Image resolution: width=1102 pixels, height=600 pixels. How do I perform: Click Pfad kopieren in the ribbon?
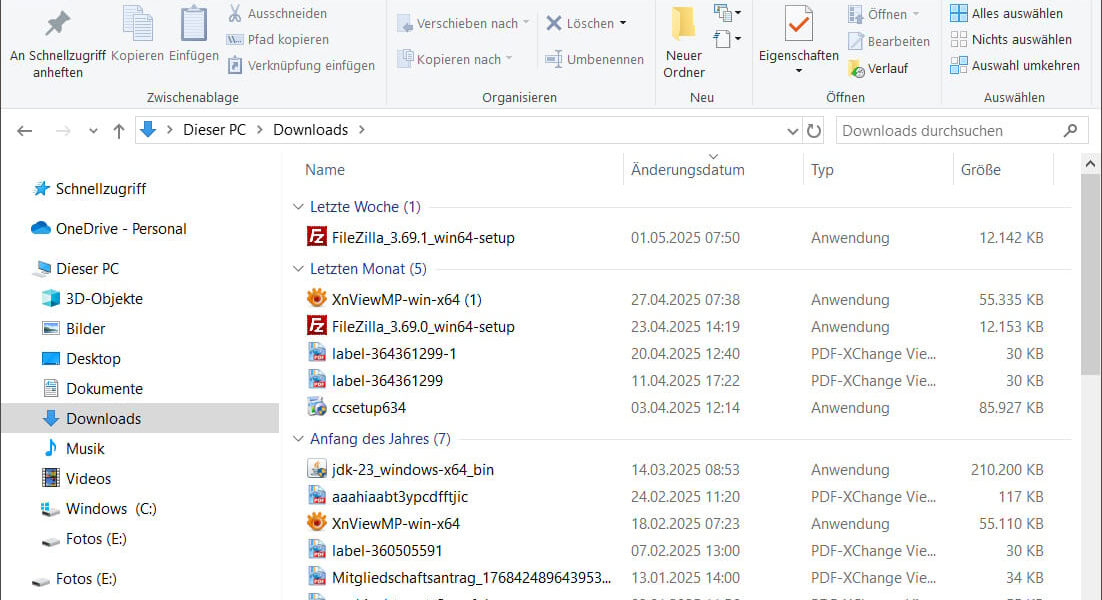coord(277,39)
